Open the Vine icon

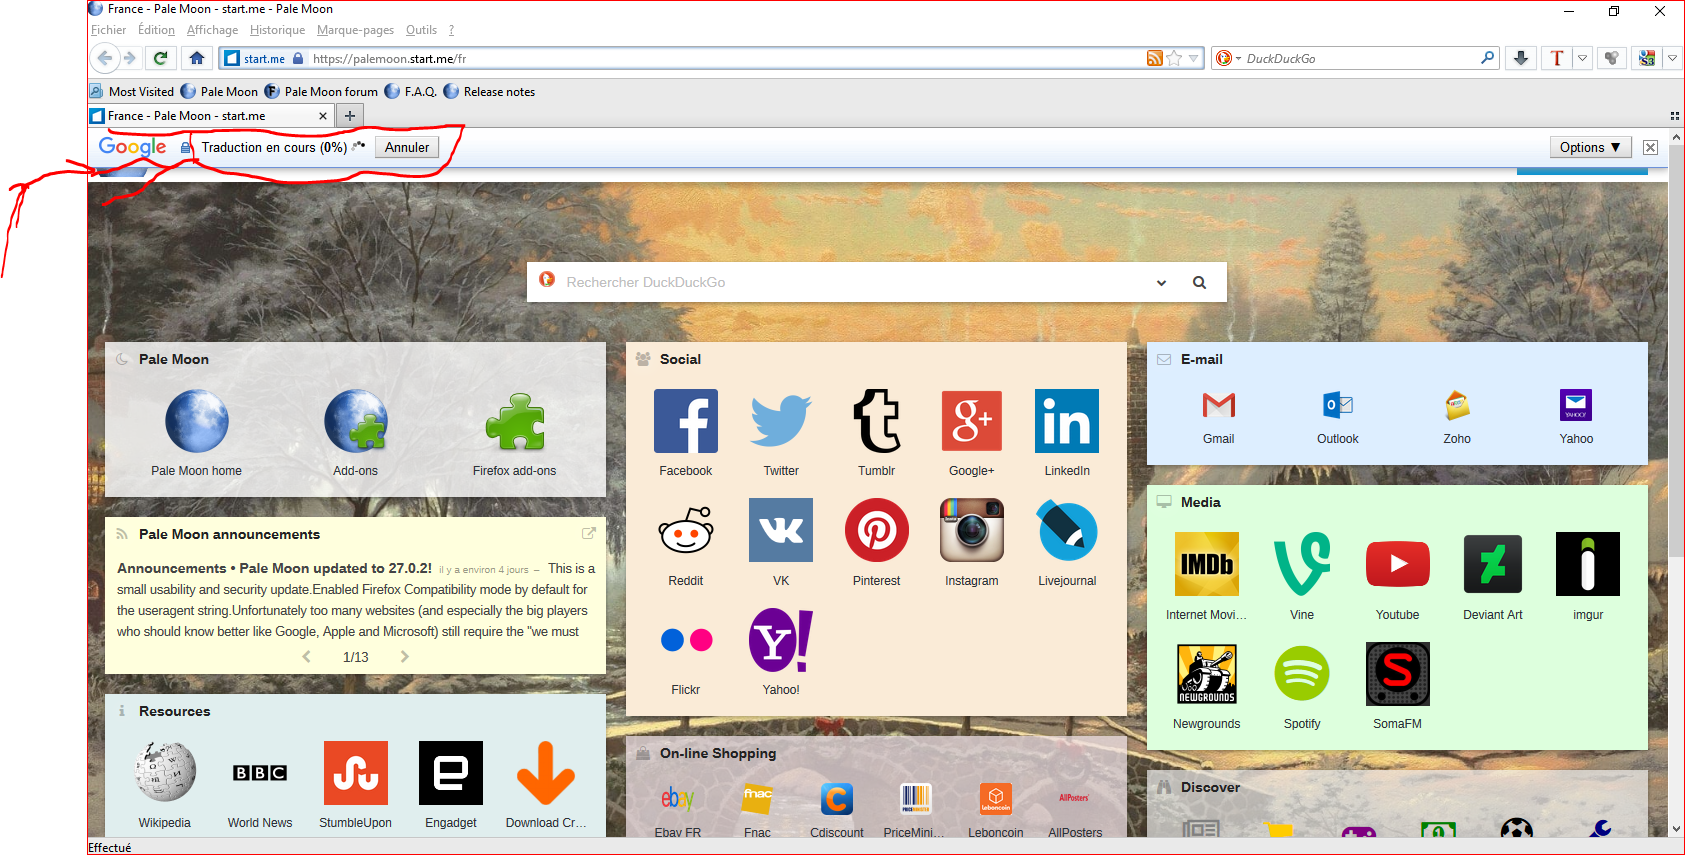1302,564
